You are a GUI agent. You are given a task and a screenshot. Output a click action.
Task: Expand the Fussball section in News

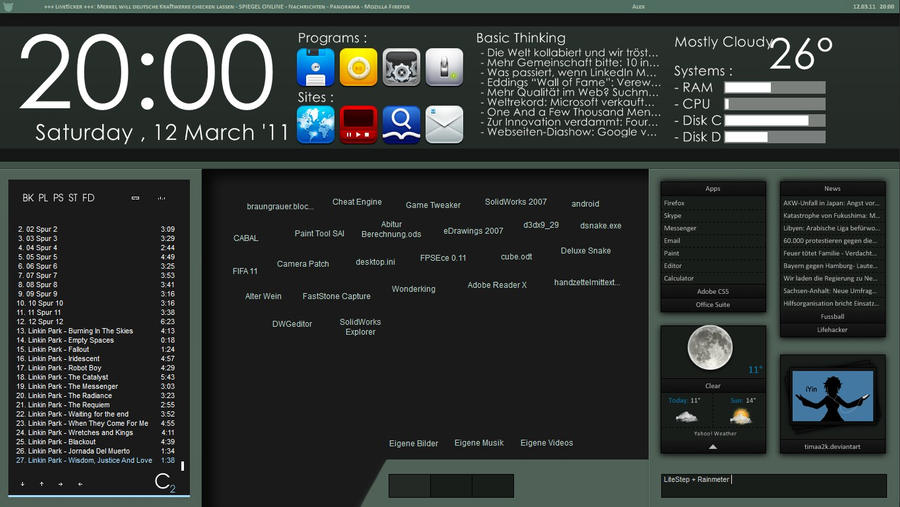click(x=832, y=316)
